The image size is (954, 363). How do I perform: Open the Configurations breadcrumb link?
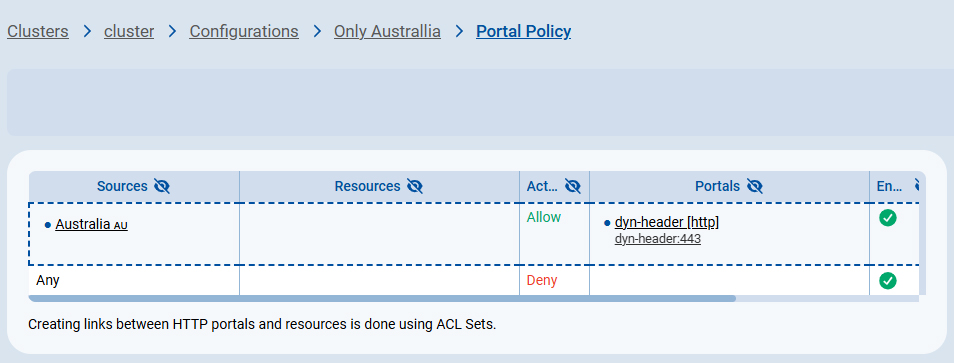(x=244, y=31)
